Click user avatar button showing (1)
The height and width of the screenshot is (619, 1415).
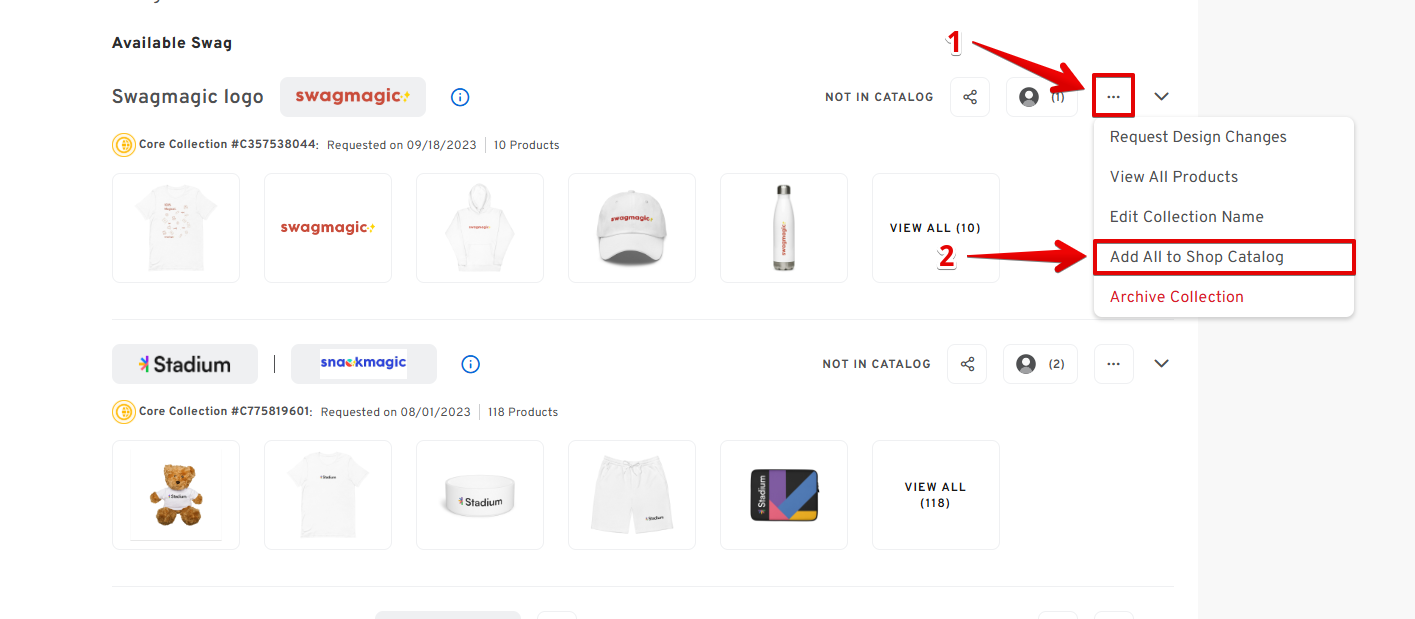coord(1040,97)
